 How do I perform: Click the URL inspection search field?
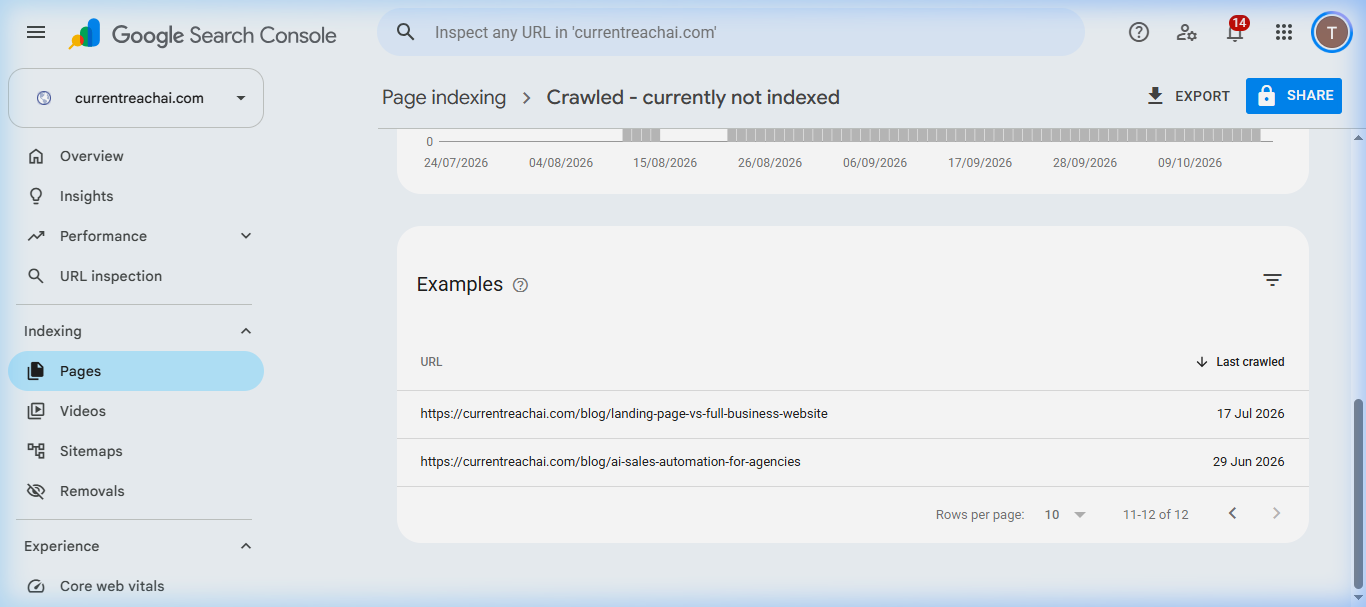point(731,32)
